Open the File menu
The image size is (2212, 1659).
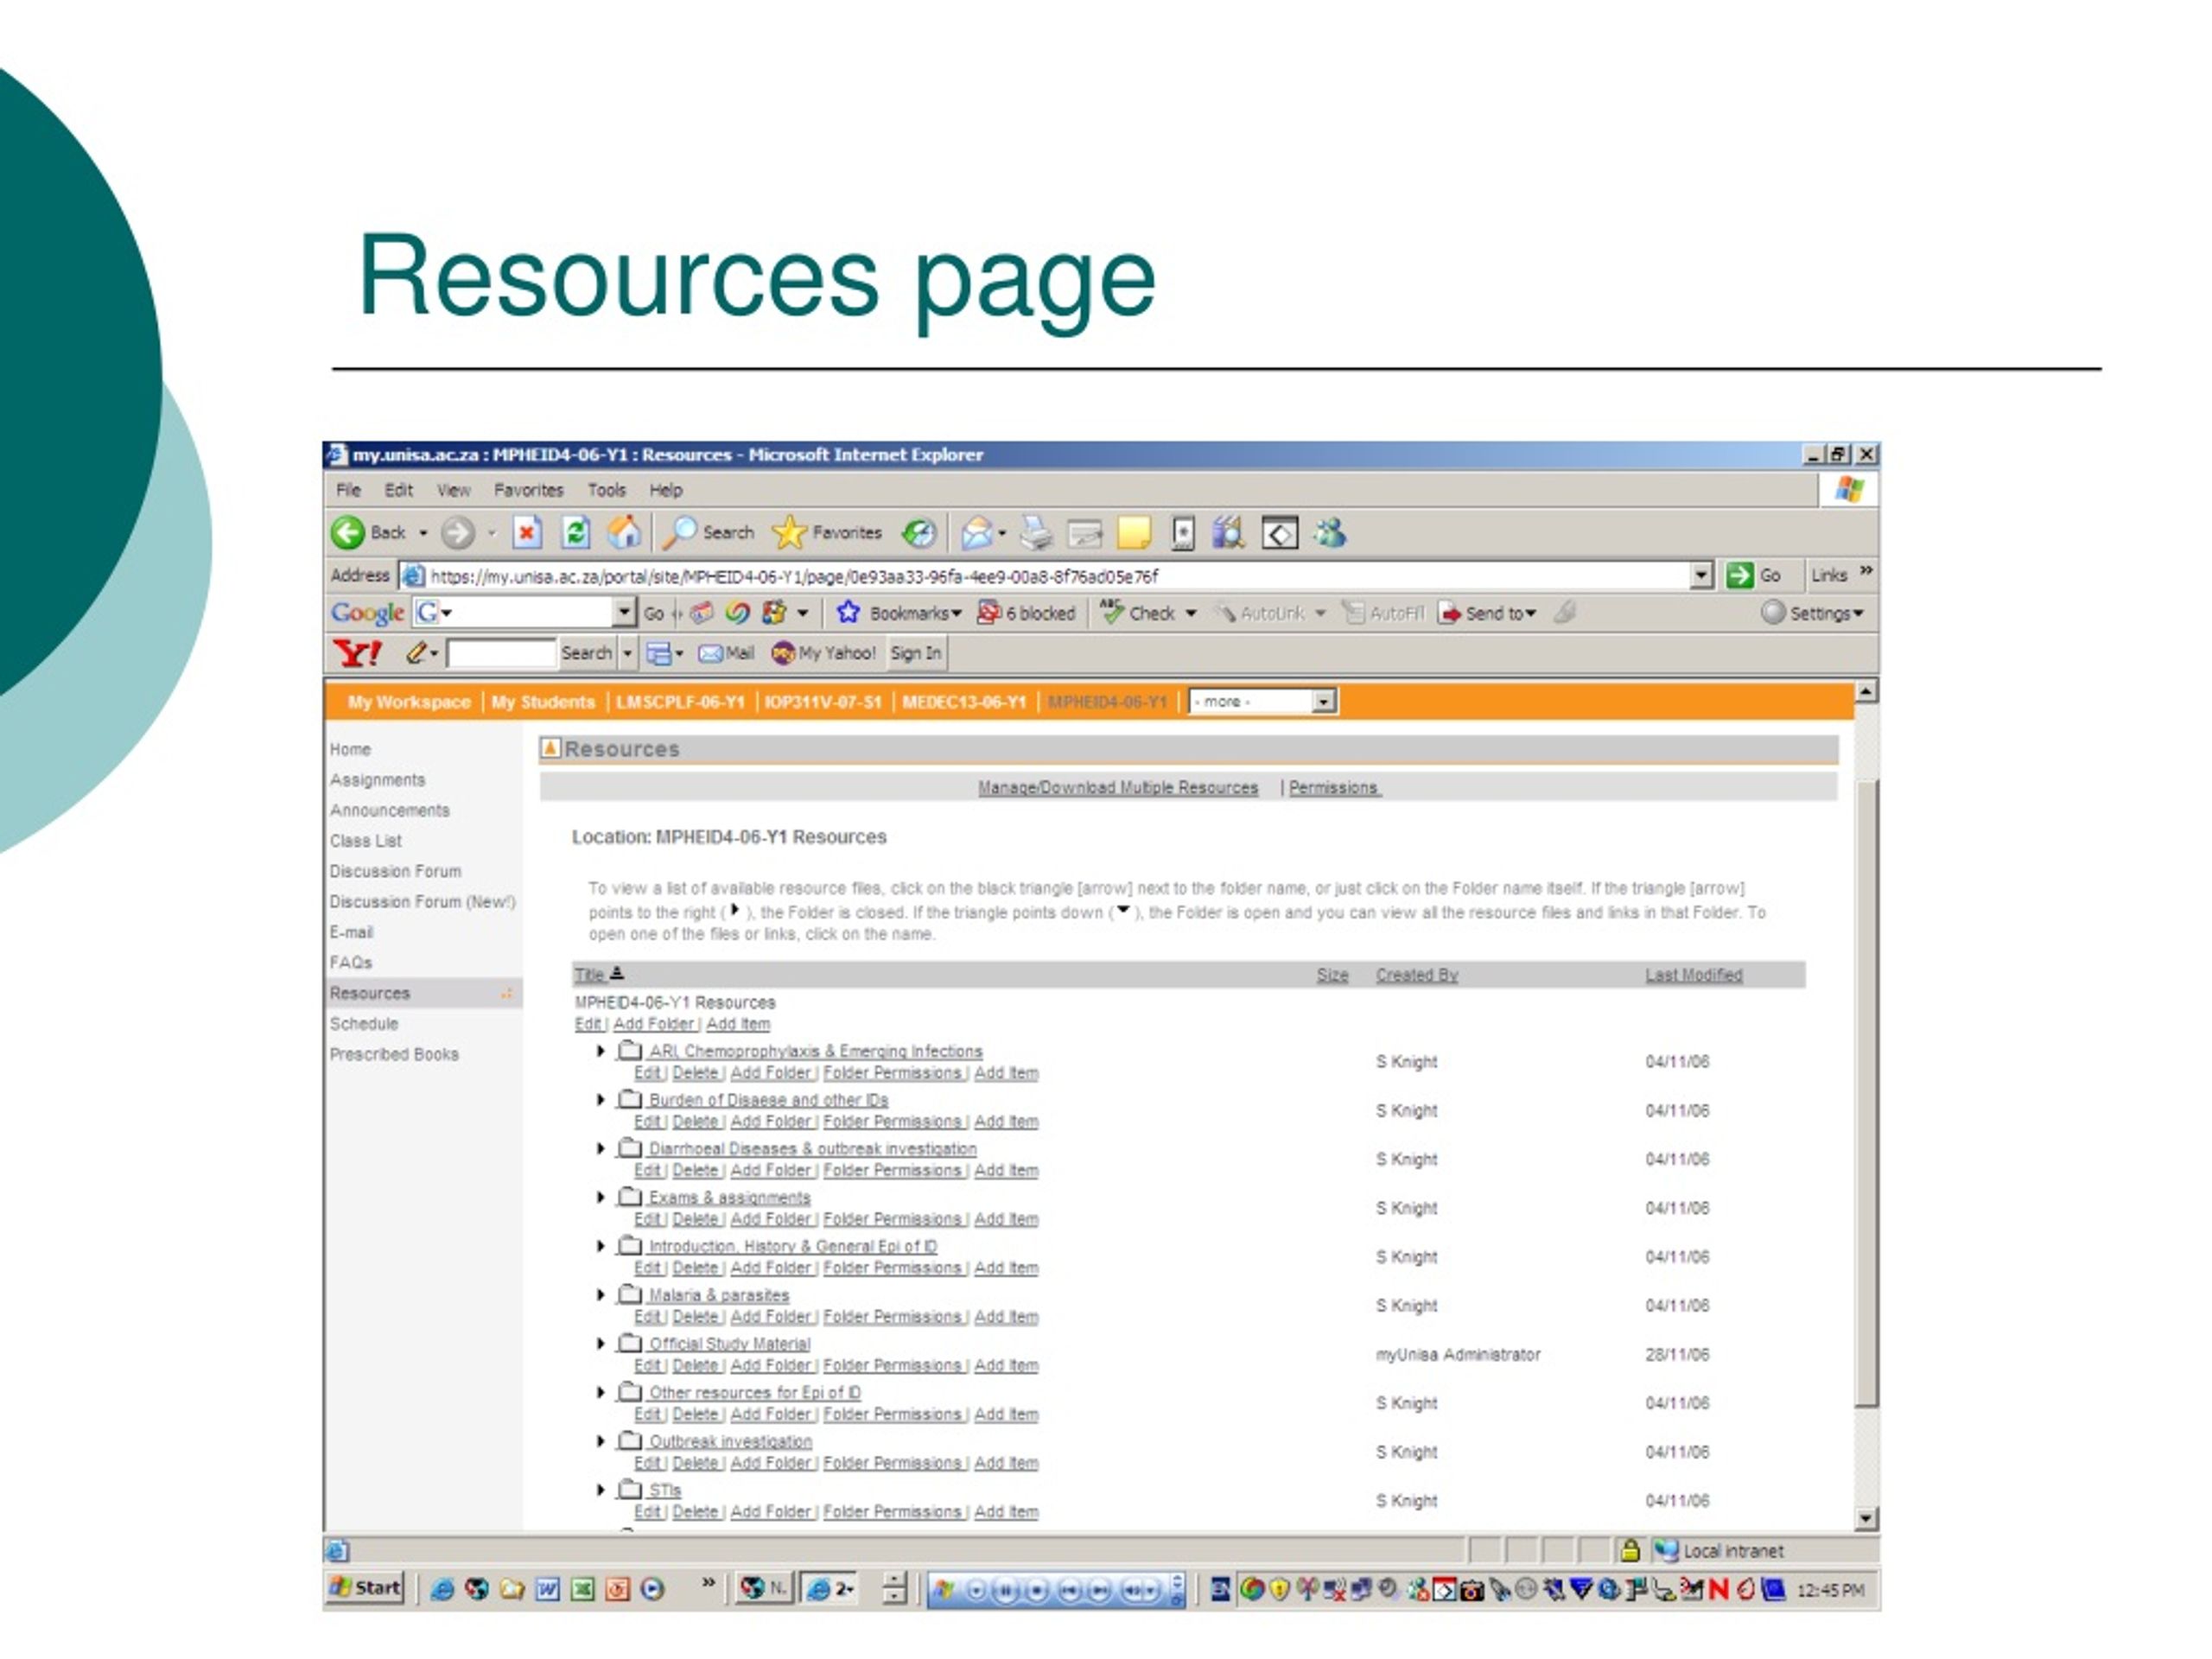(x=348, y=490)
